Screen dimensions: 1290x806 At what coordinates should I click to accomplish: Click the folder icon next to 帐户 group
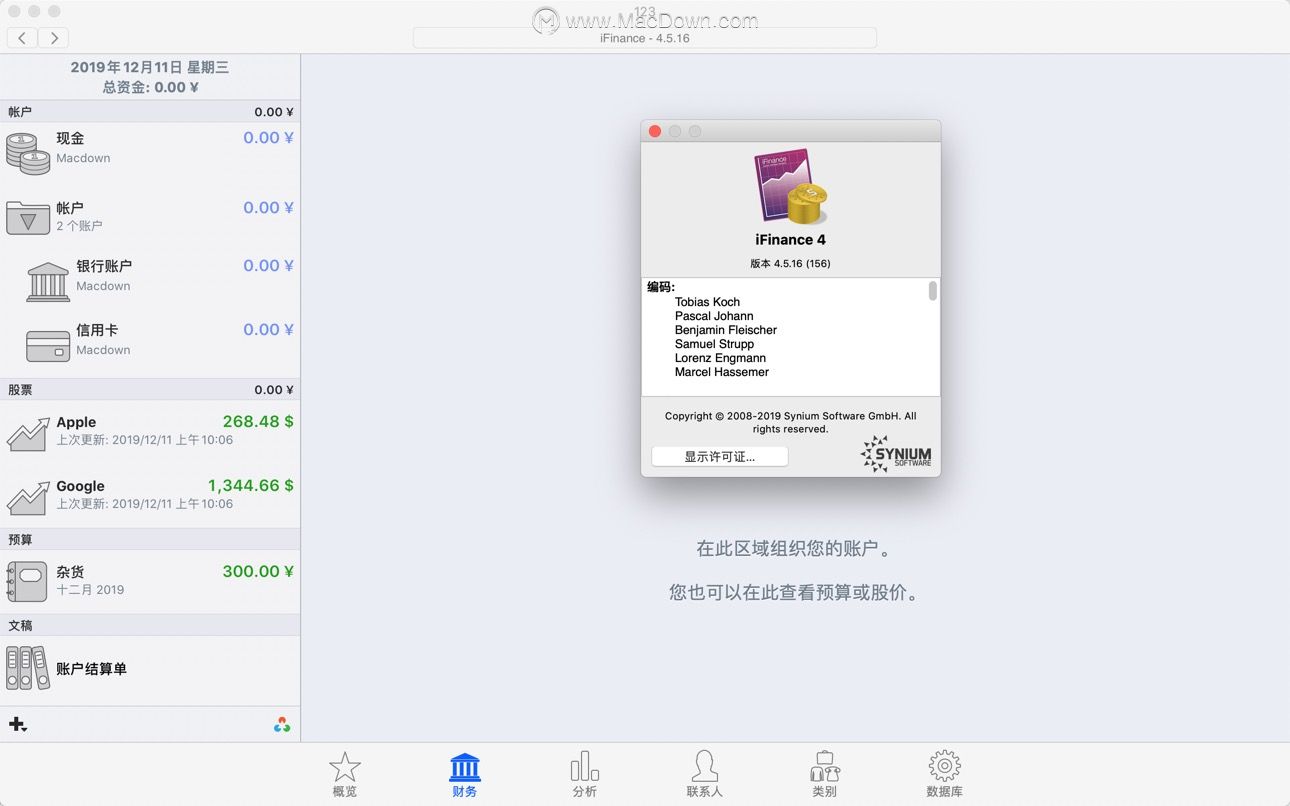click(x=28, y=217)
